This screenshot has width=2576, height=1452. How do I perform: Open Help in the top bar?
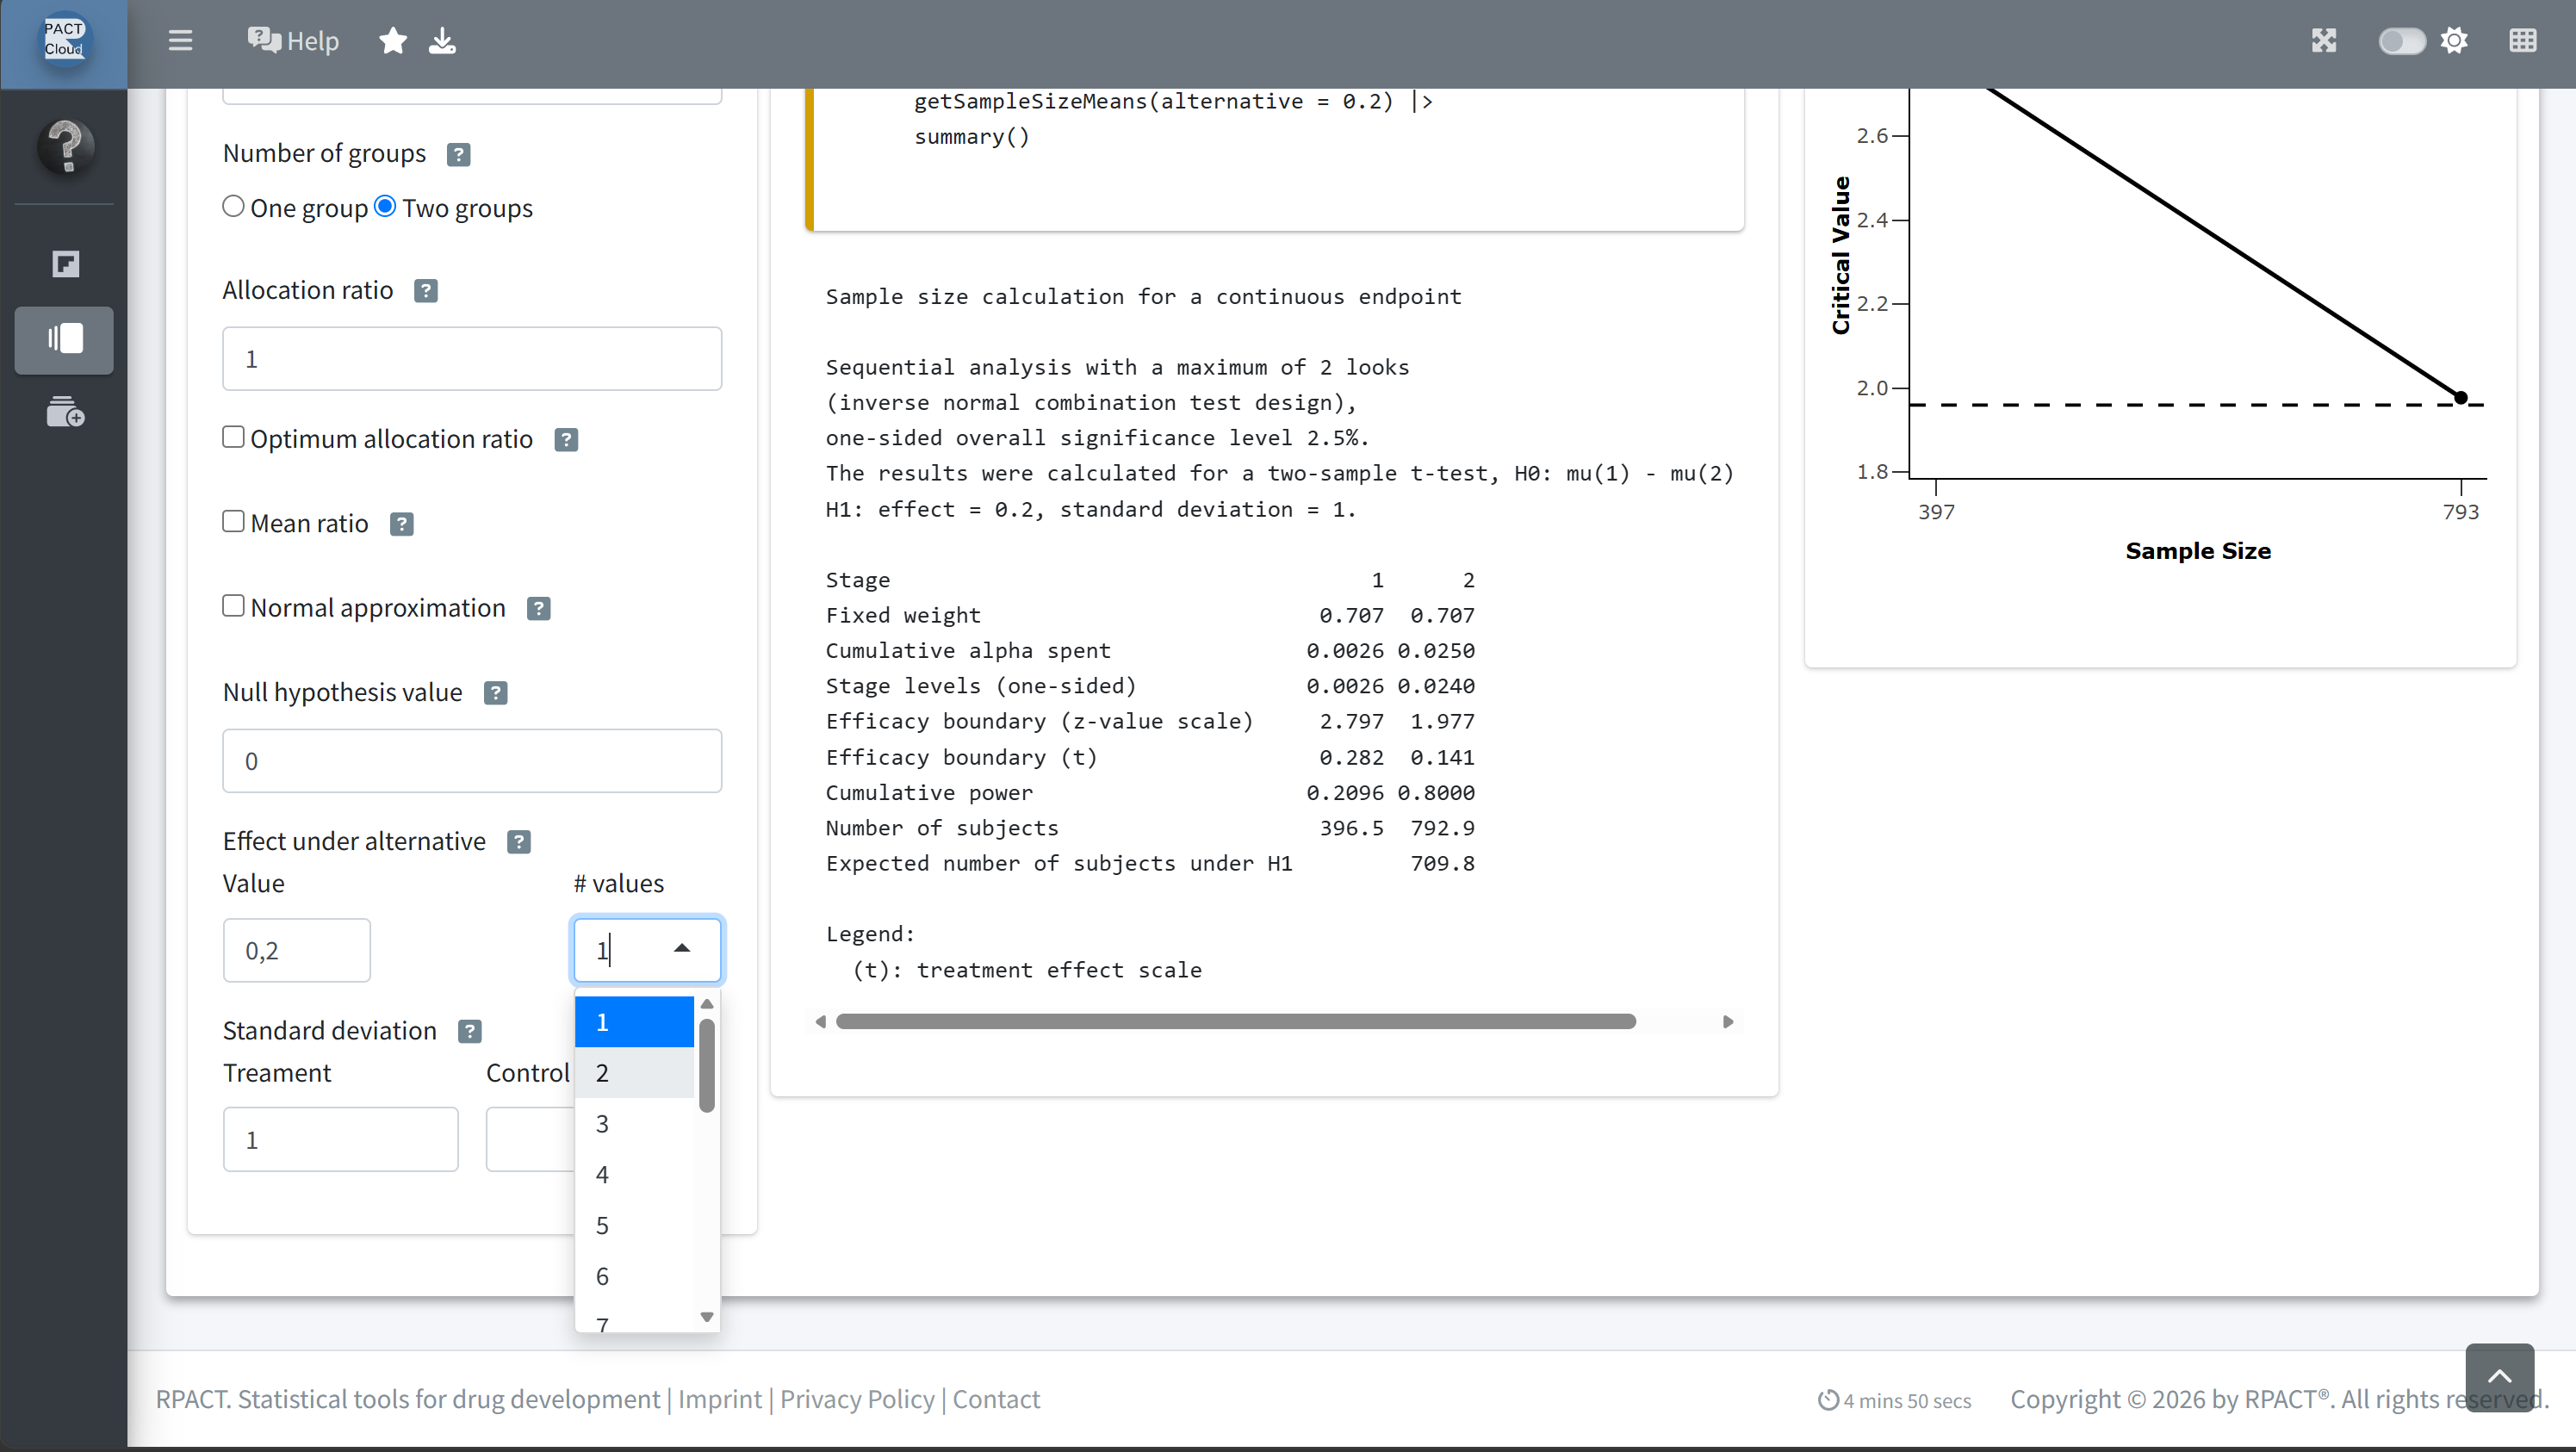pos(293,40)
